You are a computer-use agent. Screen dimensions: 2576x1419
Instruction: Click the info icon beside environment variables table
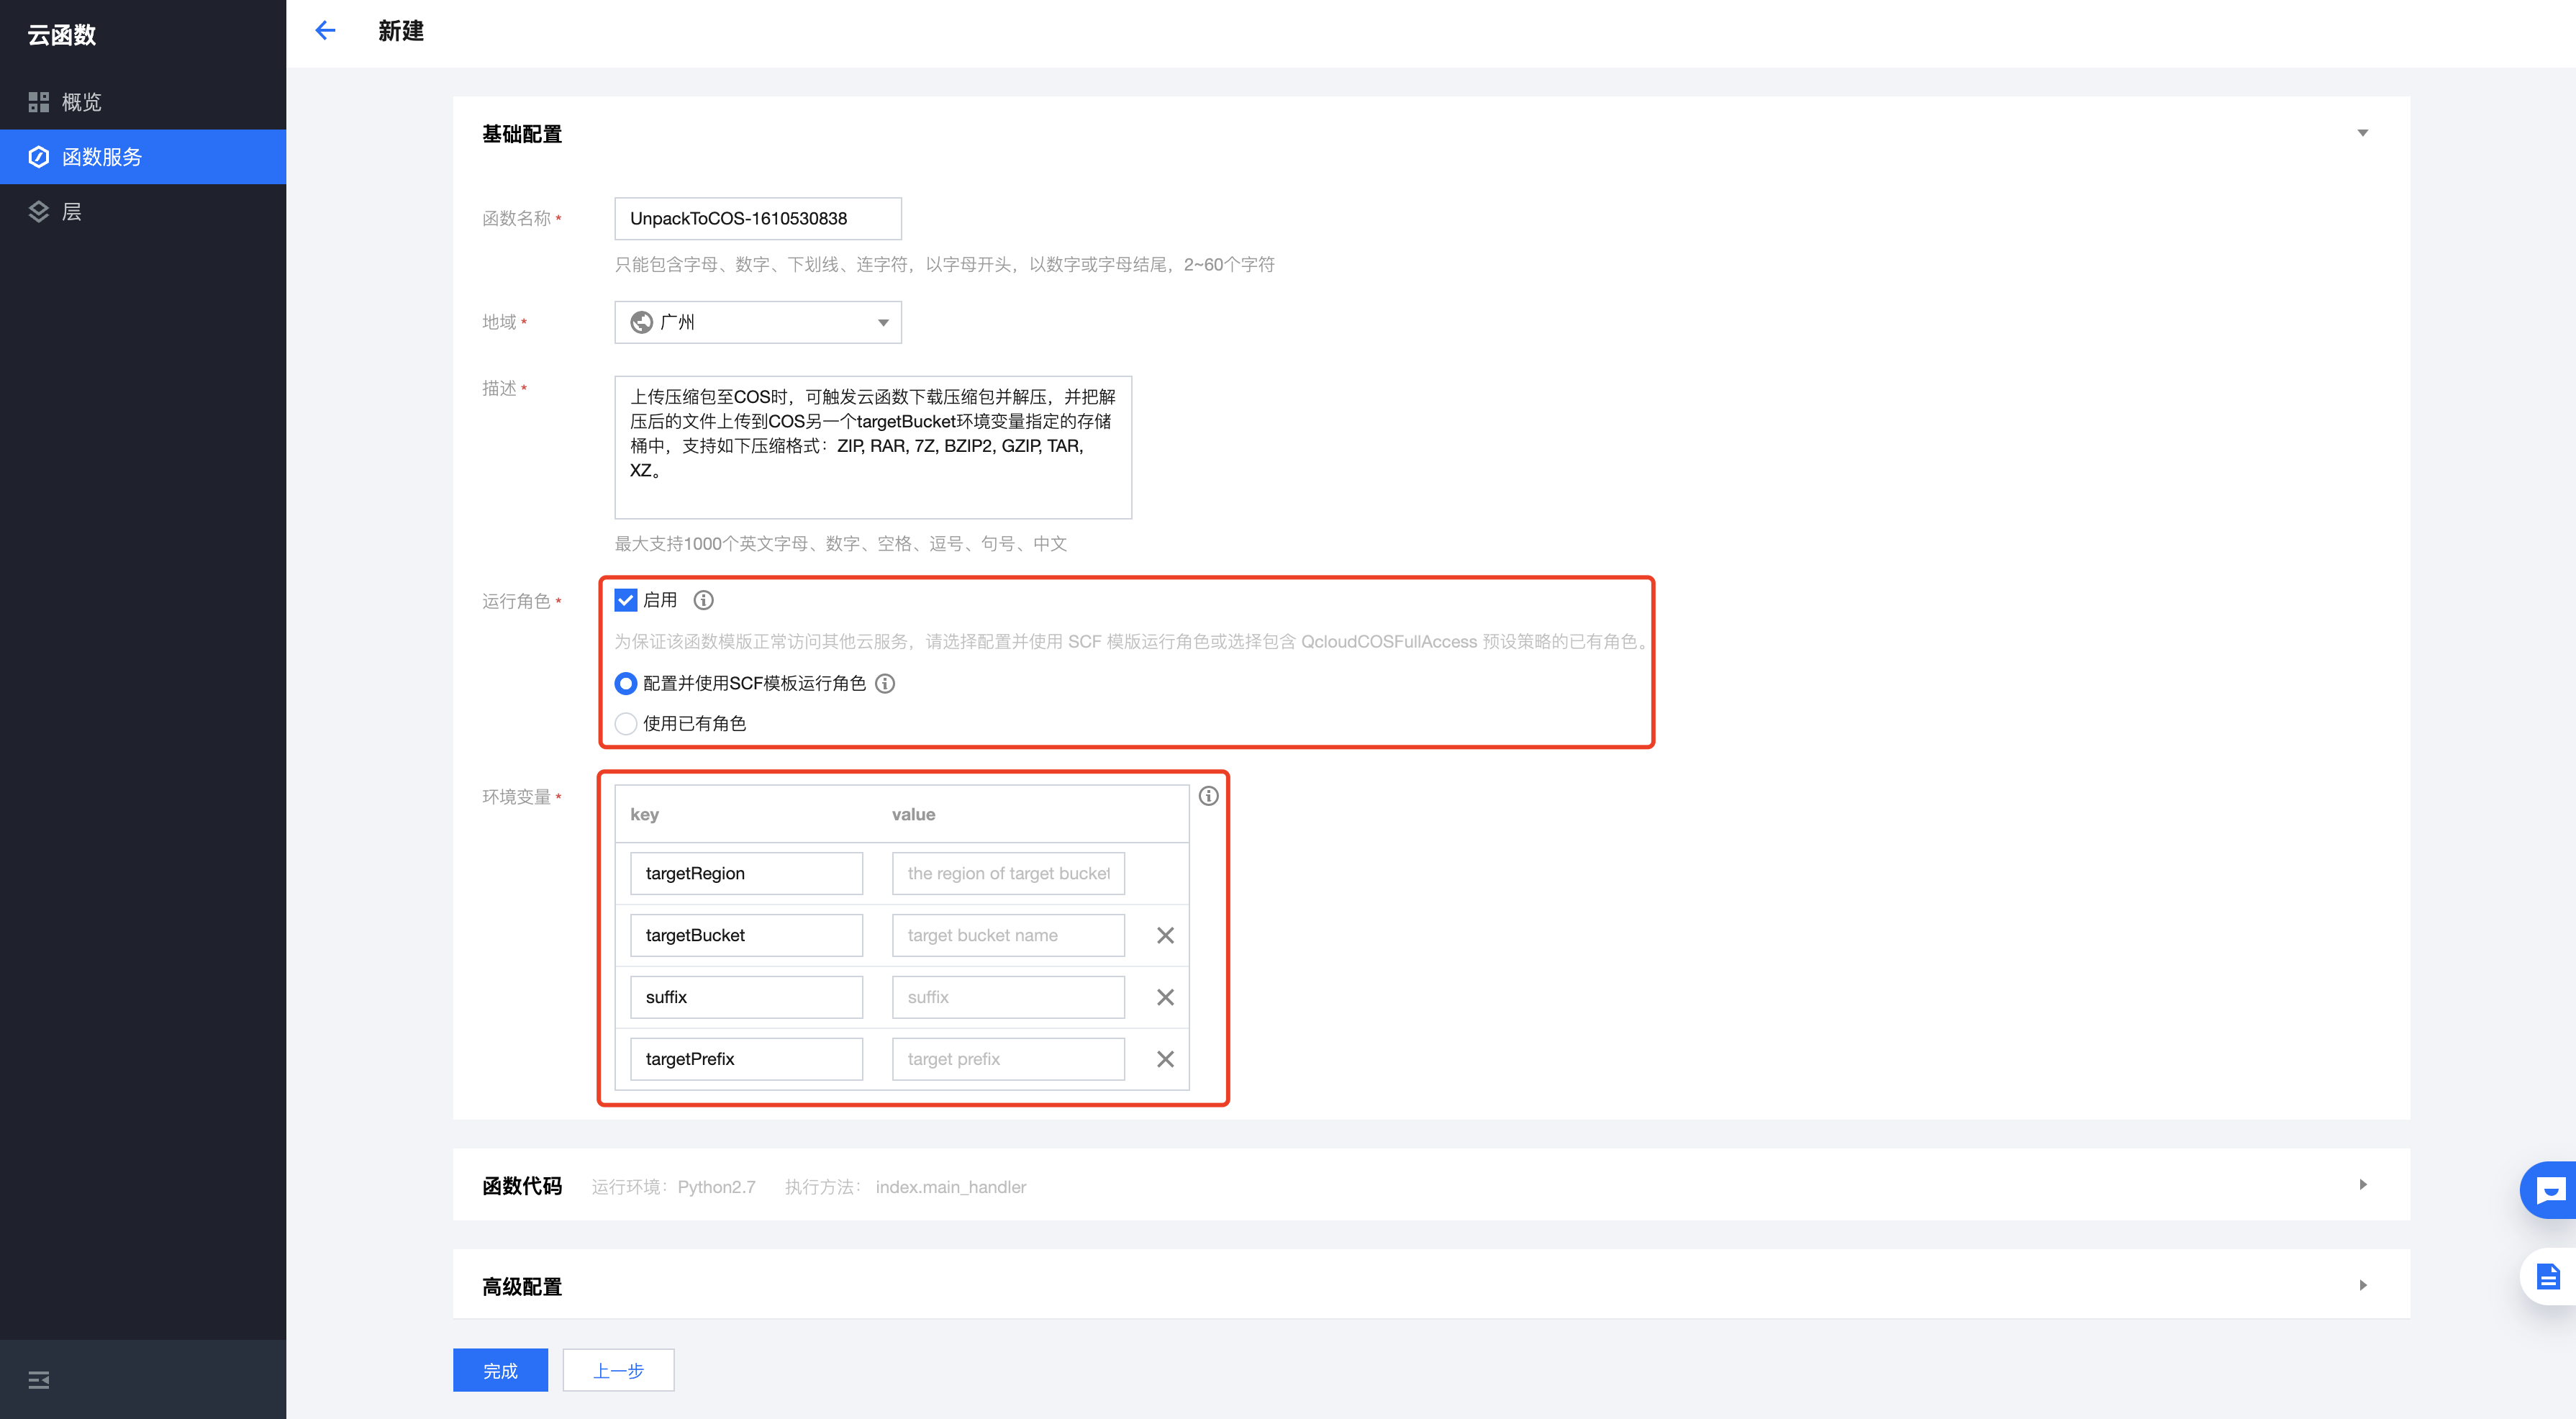(x=1208, y=796)
